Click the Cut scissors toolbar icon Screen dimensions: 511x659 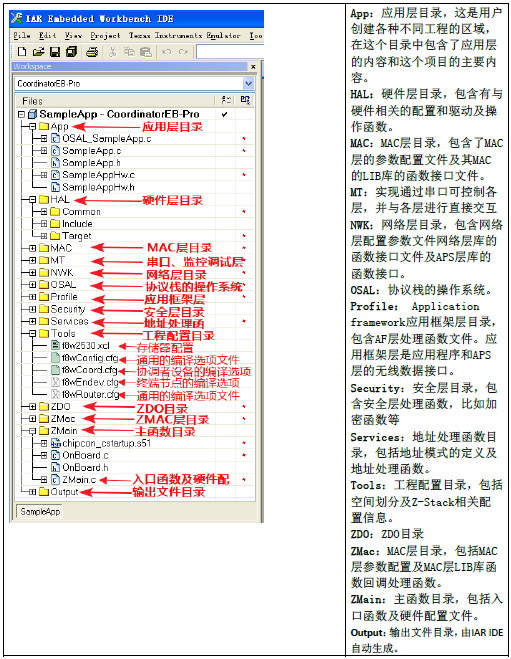112,52
